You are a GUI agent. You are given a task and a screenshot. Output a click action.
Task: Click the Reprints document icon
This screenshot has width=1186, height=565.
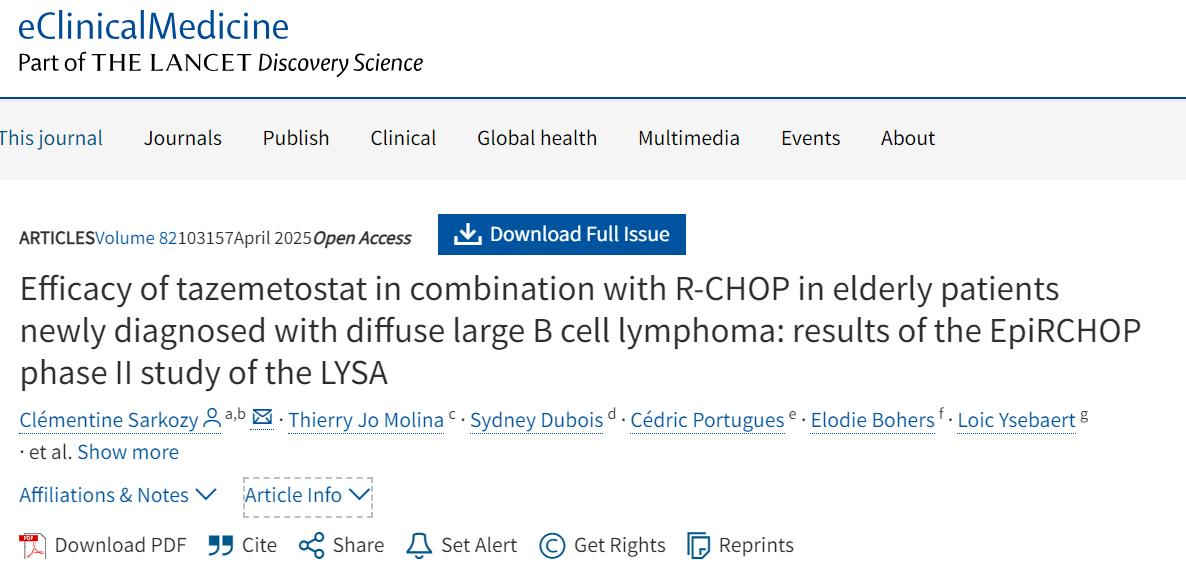pos(698,545)
